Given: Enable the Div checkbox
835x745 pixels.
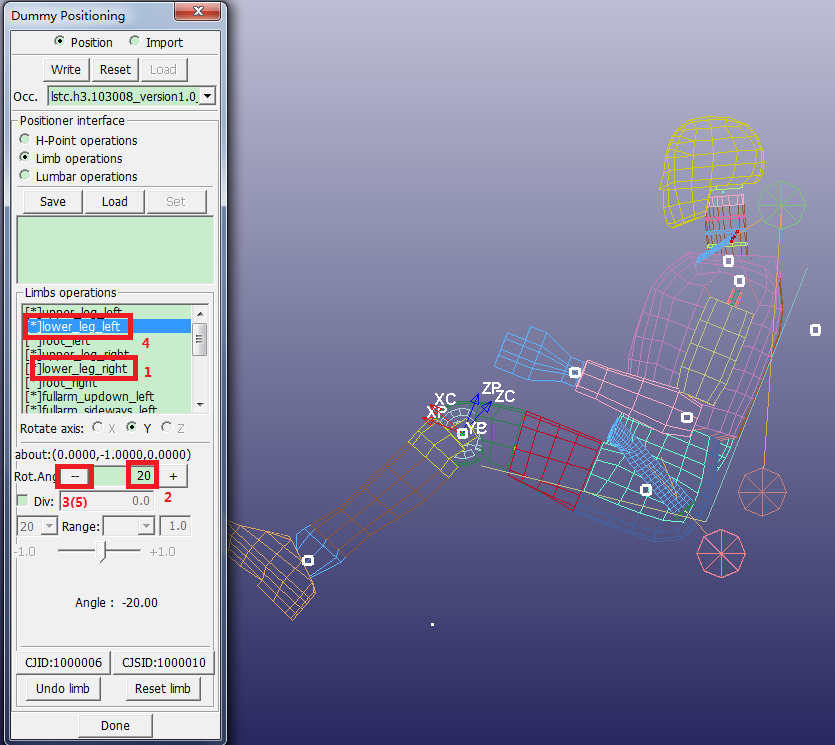Looking at the screenshot, I should [x=23, y=501].
